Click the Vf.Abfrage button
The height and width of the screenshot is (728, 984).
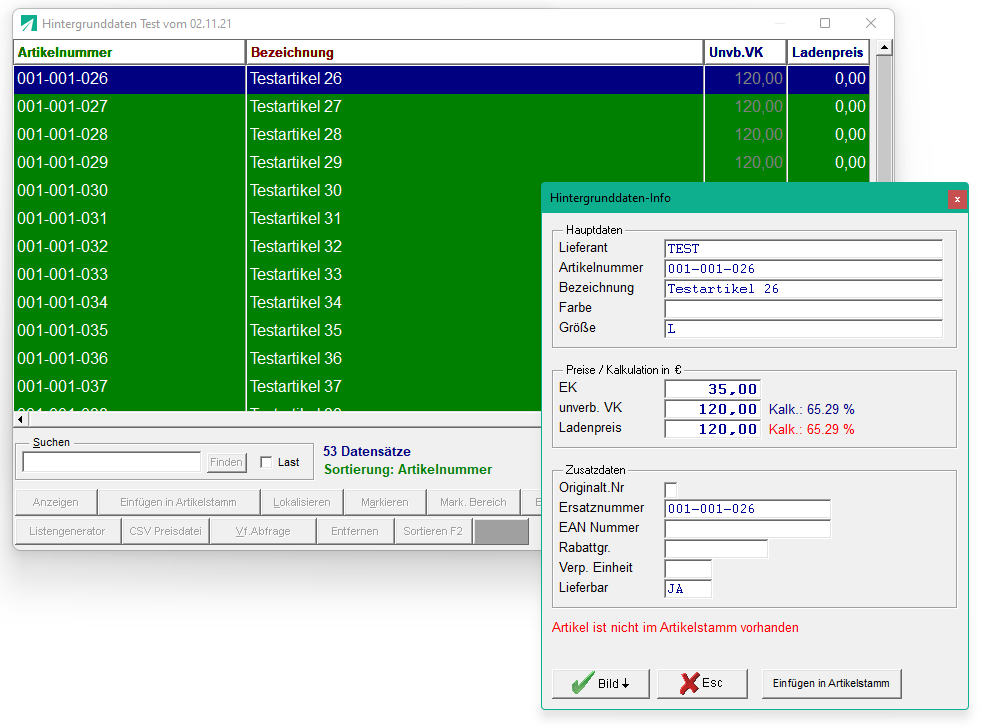pyautogui.click(x=263, y=531)
